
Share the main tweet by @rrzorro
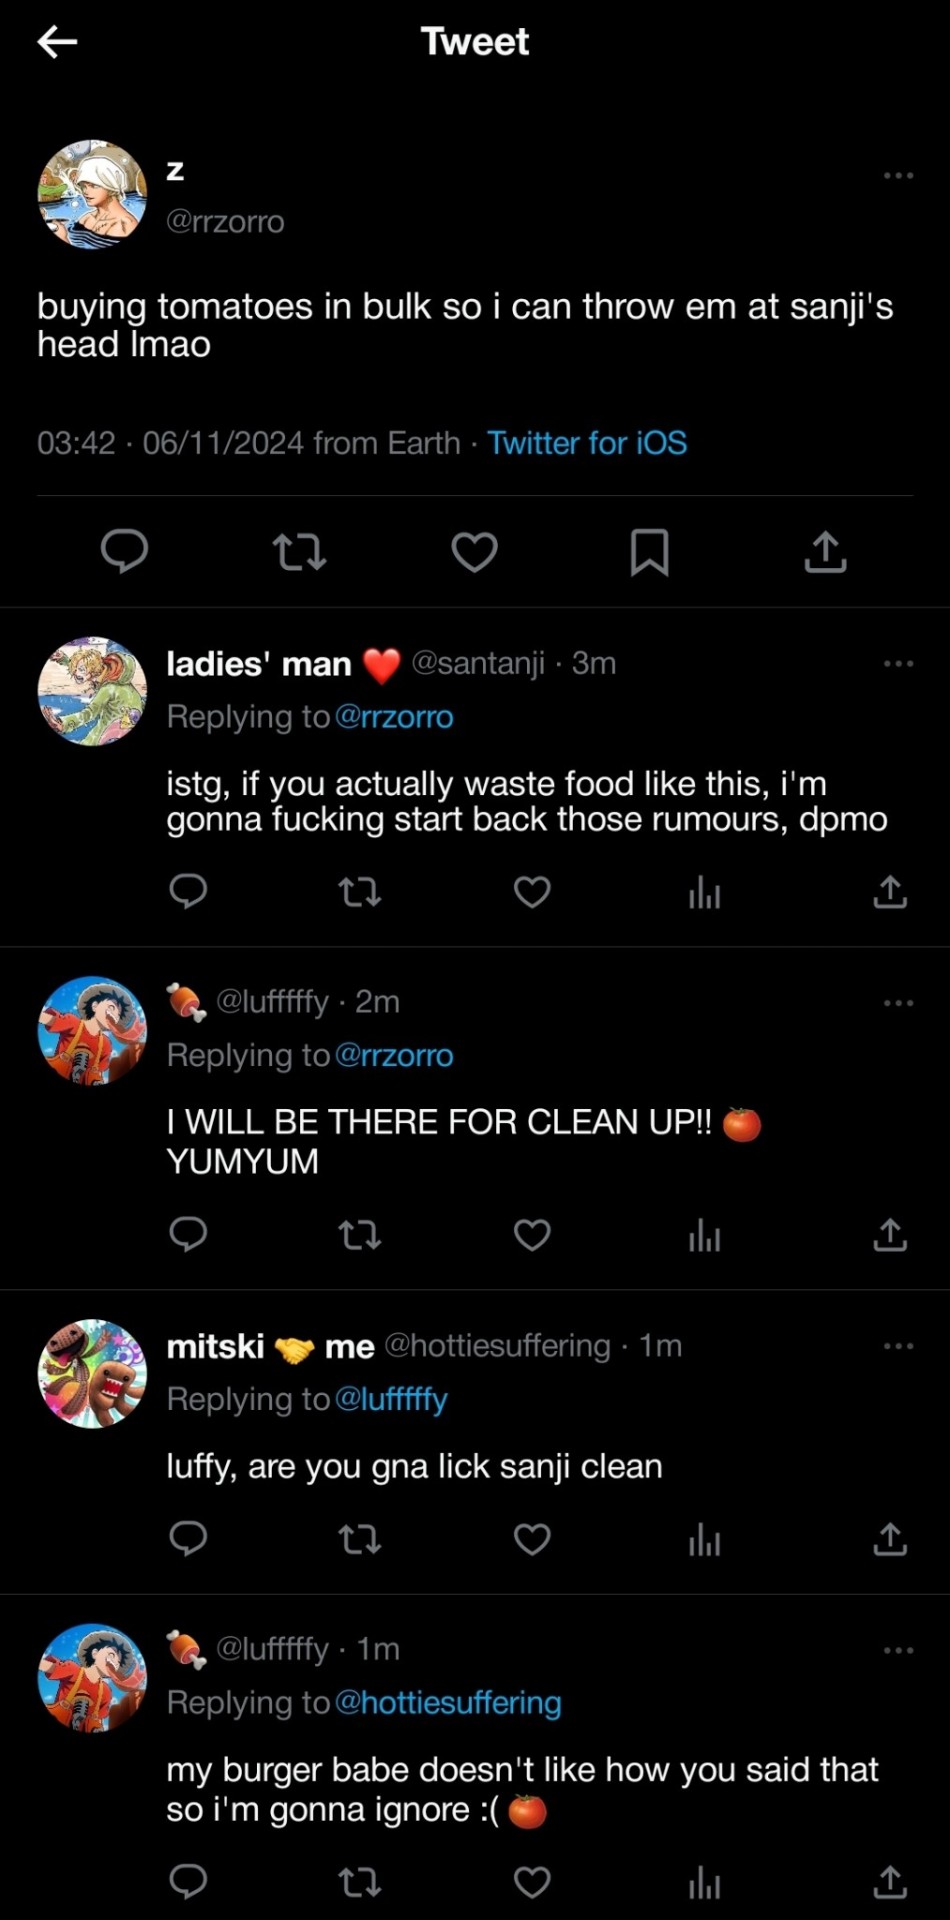coord(825,552)
